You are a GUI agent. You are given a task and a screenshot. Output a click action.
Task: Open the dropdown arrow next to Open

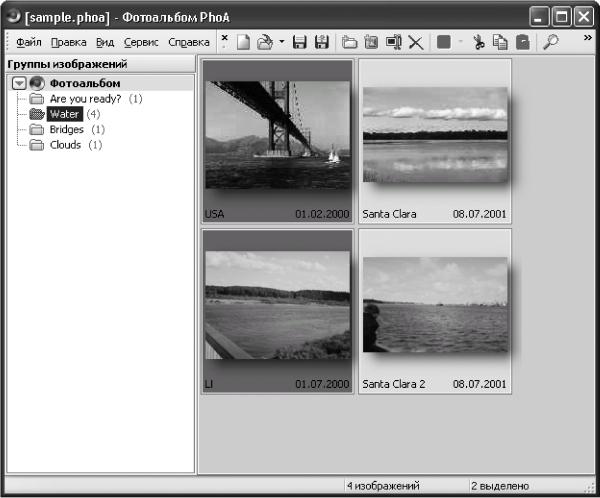[282, 41]
